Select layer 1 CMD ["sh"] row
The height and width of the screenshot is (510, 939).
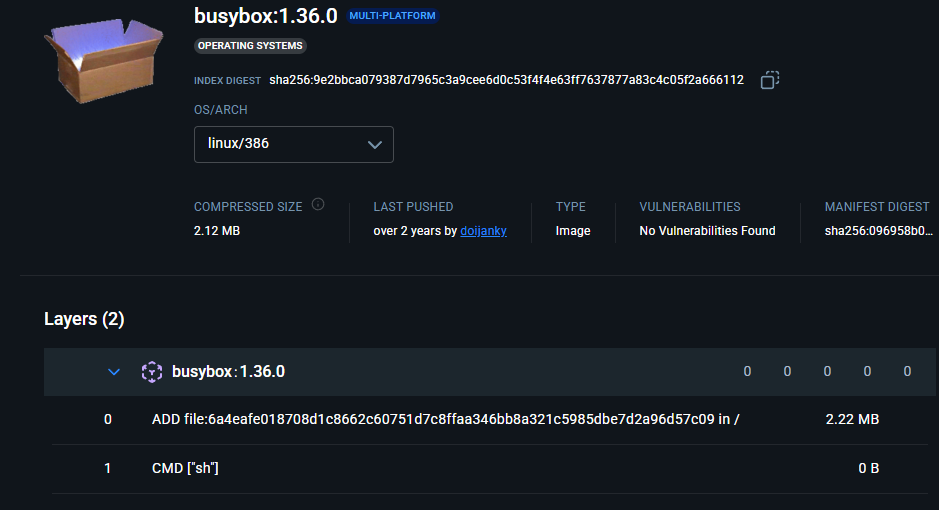pos(489,469)
